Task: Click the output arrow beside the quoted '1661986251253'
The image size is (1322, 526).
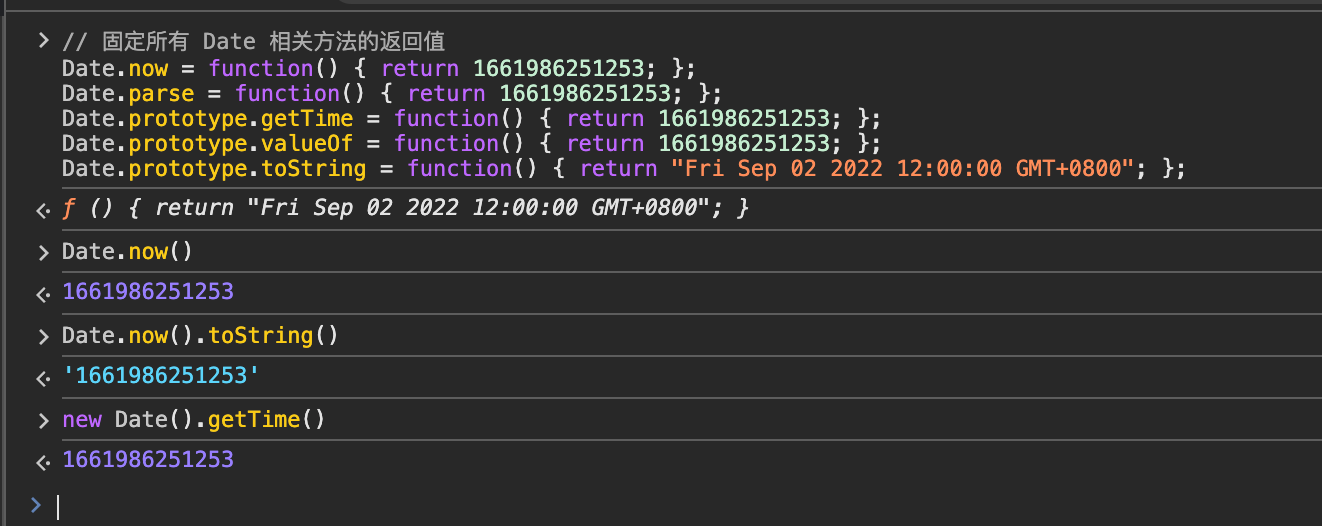Action: [x=43, y=379]
